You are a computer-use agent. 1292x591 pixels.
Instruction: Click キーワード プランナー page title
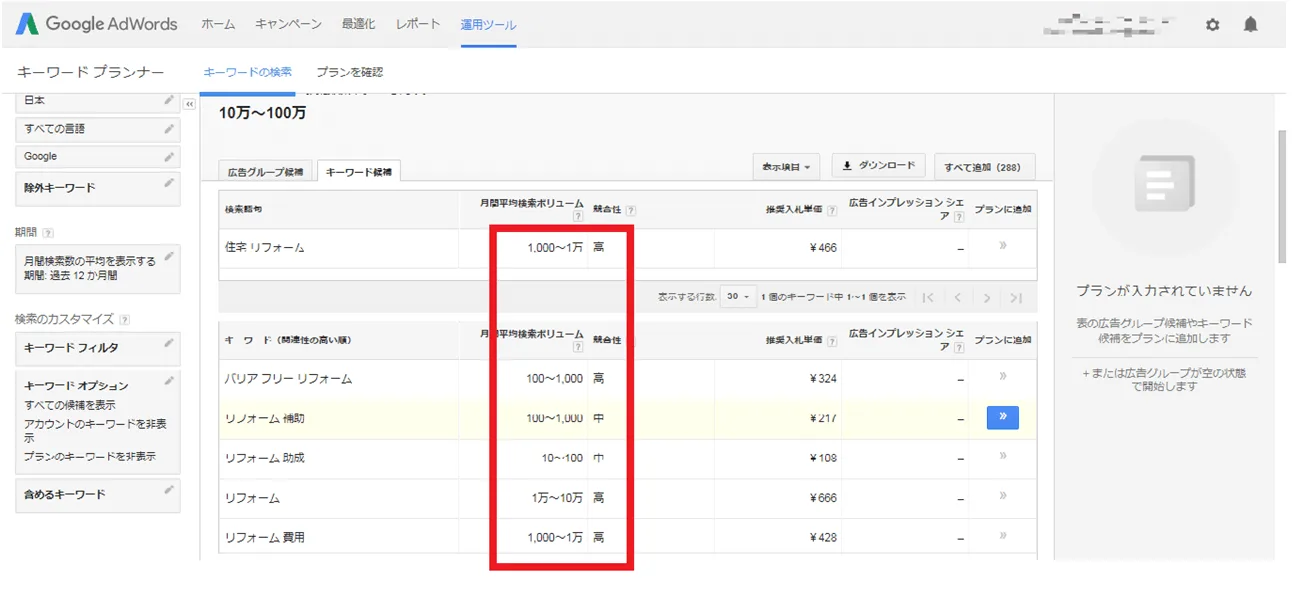90,72
